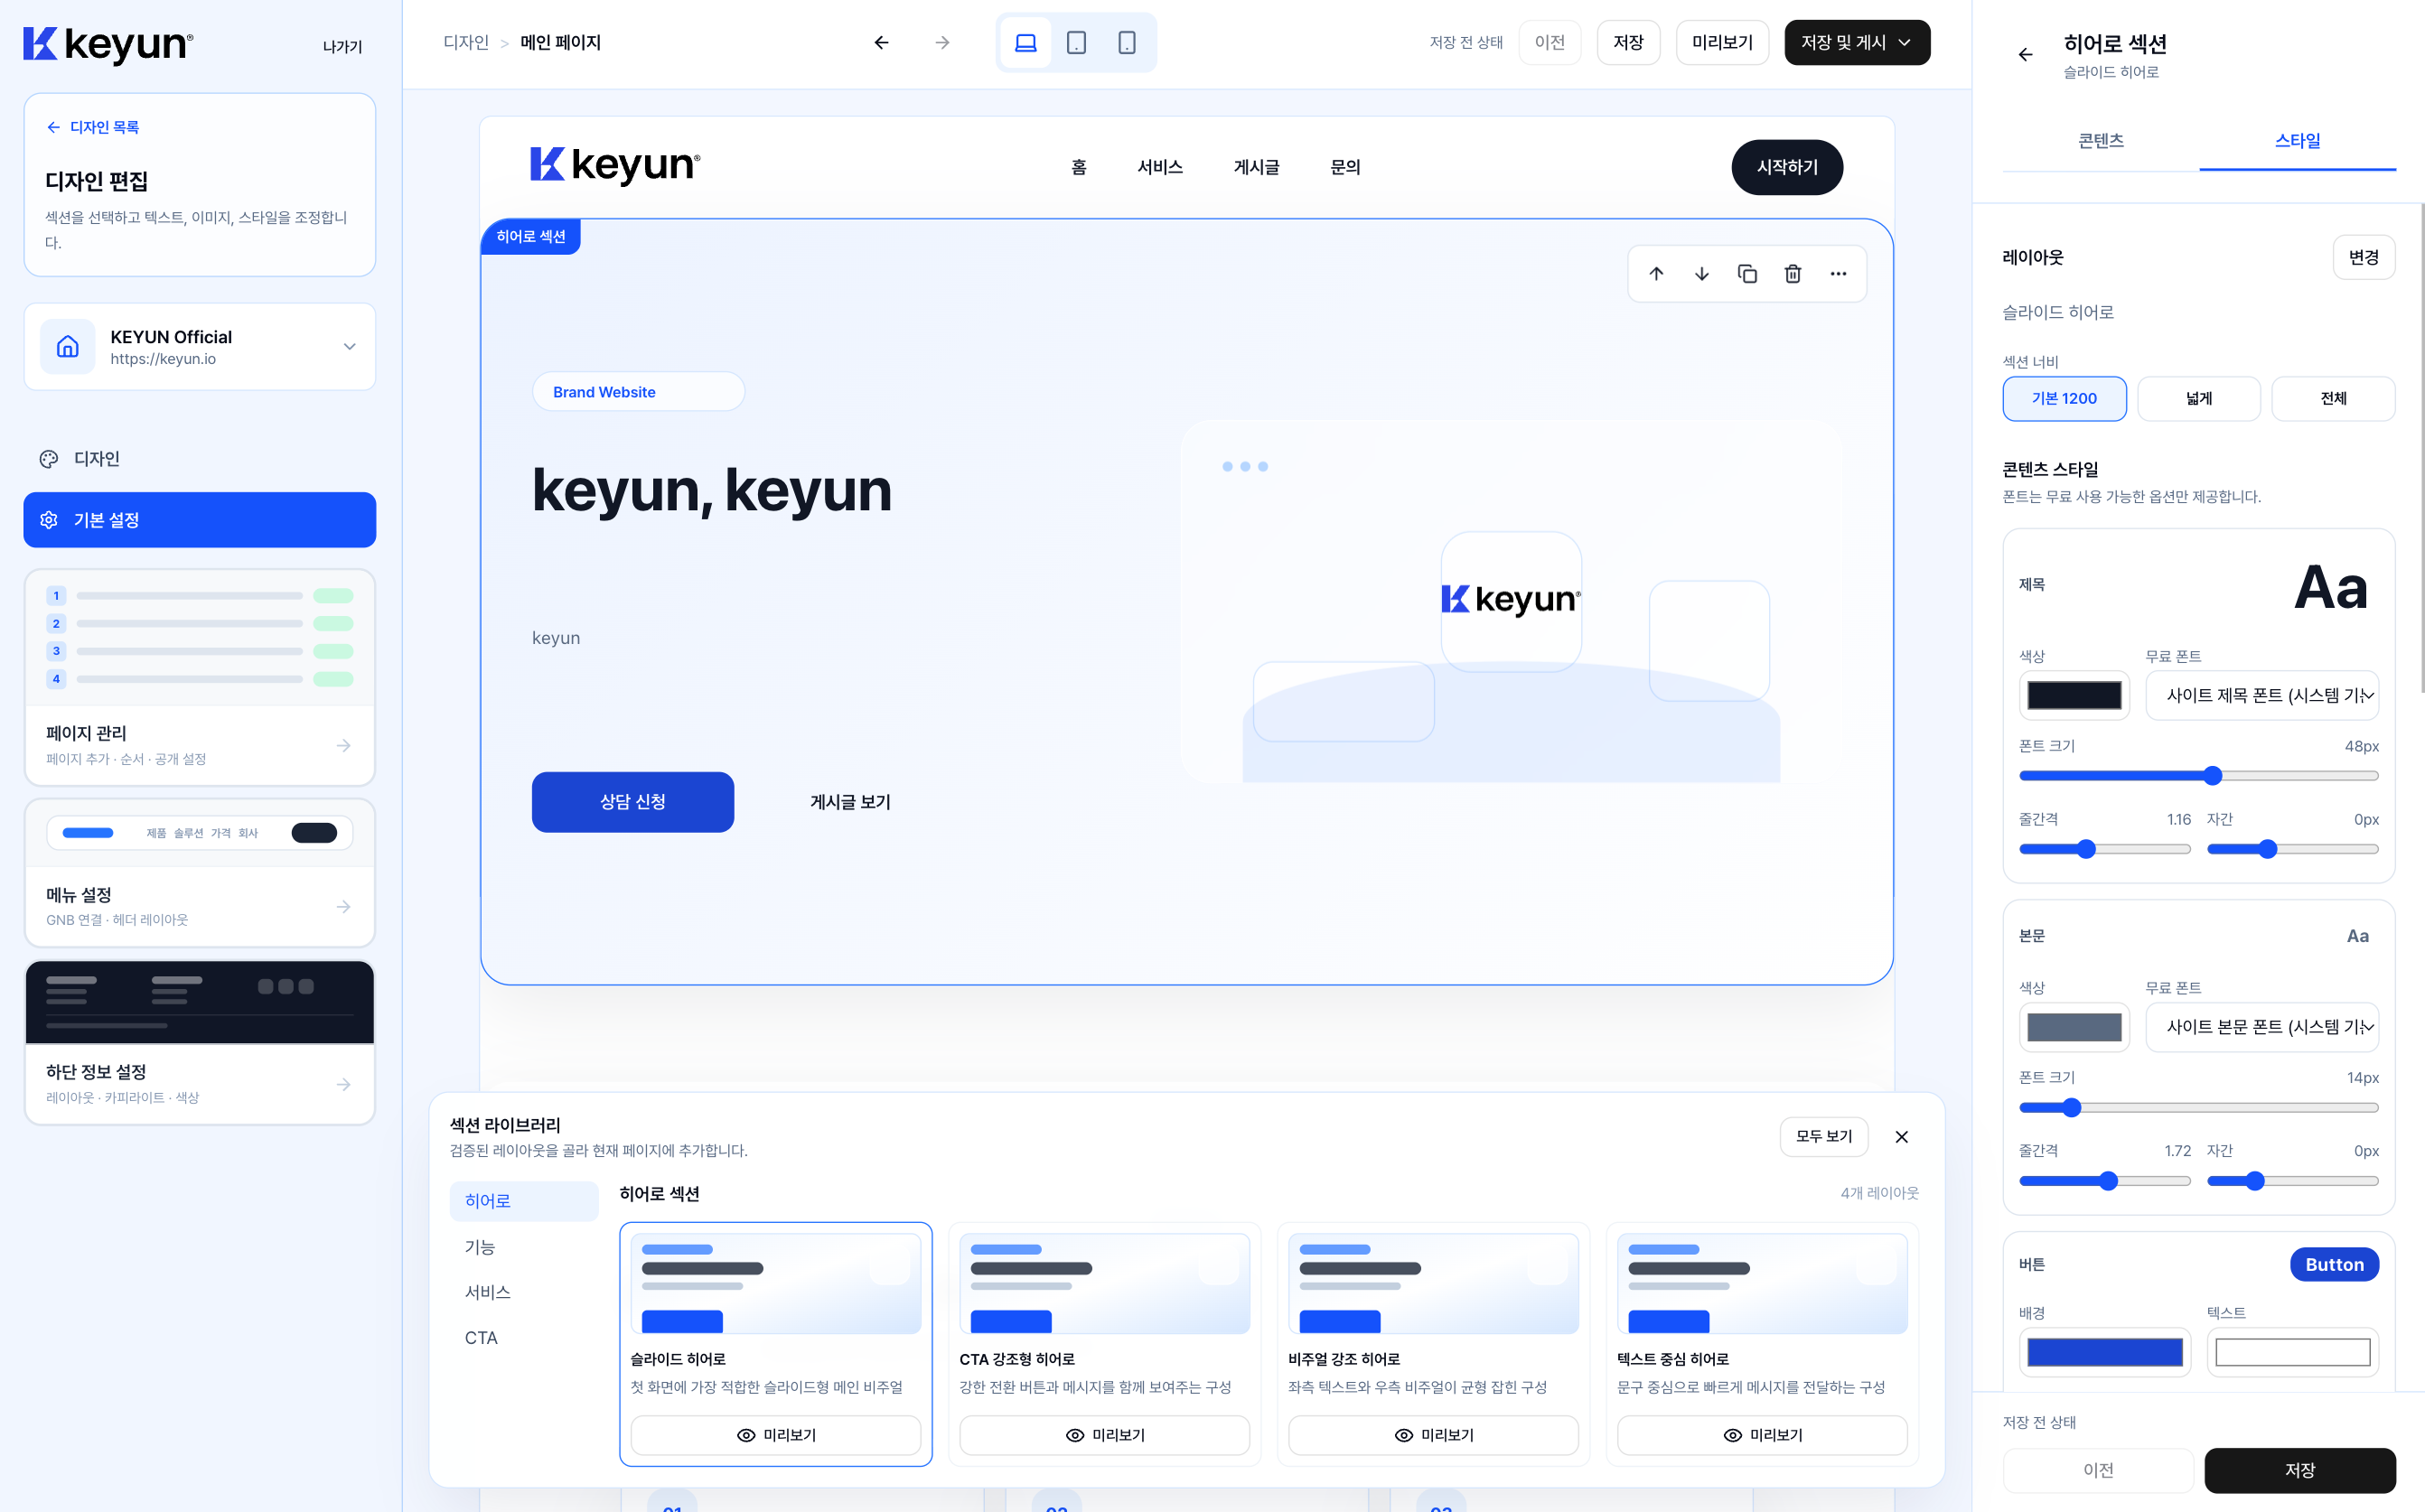Click 이전 button in top toolbar
Image resolution: width=2425 pixels, height=1512 pixels.
coord(1550,43)
